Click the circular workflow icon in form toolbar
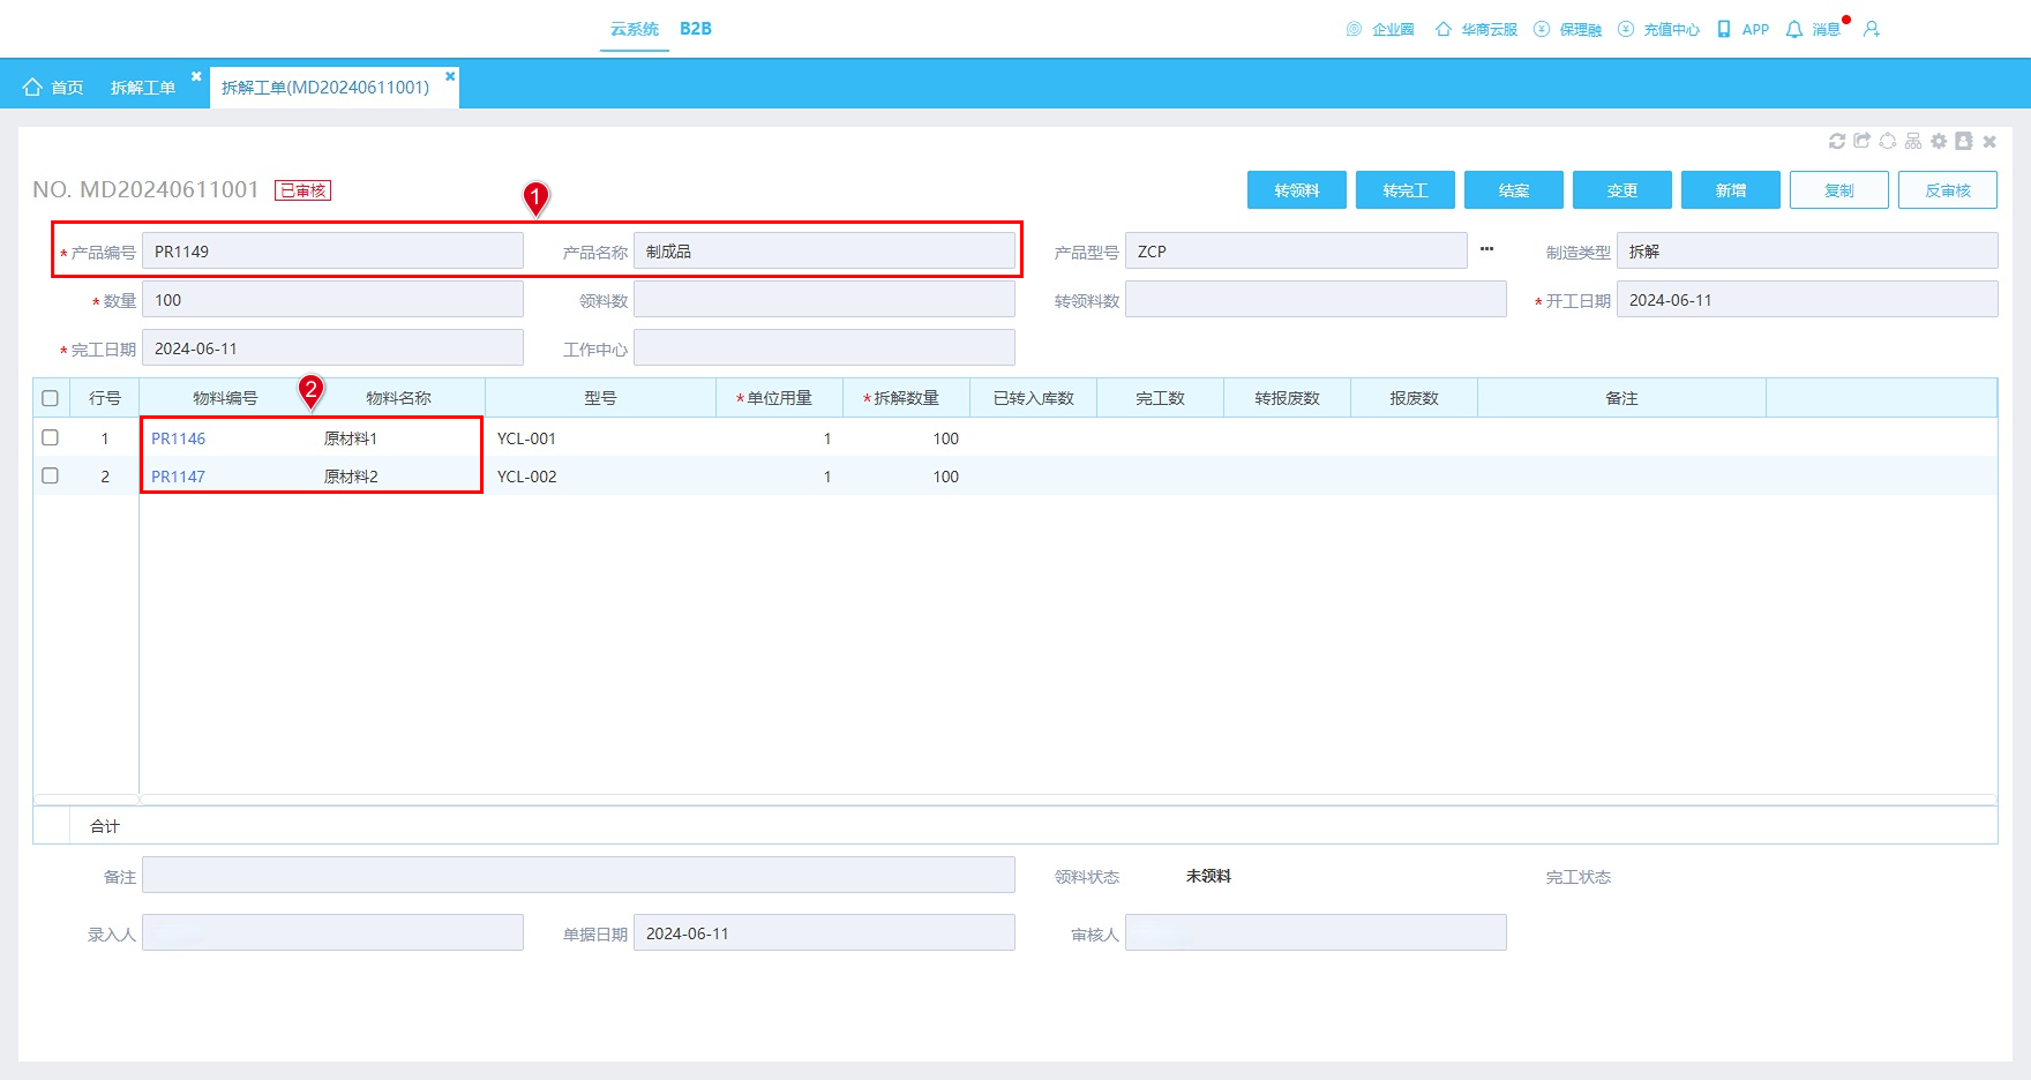The width and height of the screenshot is (2031, 1080). [1887, 141]
